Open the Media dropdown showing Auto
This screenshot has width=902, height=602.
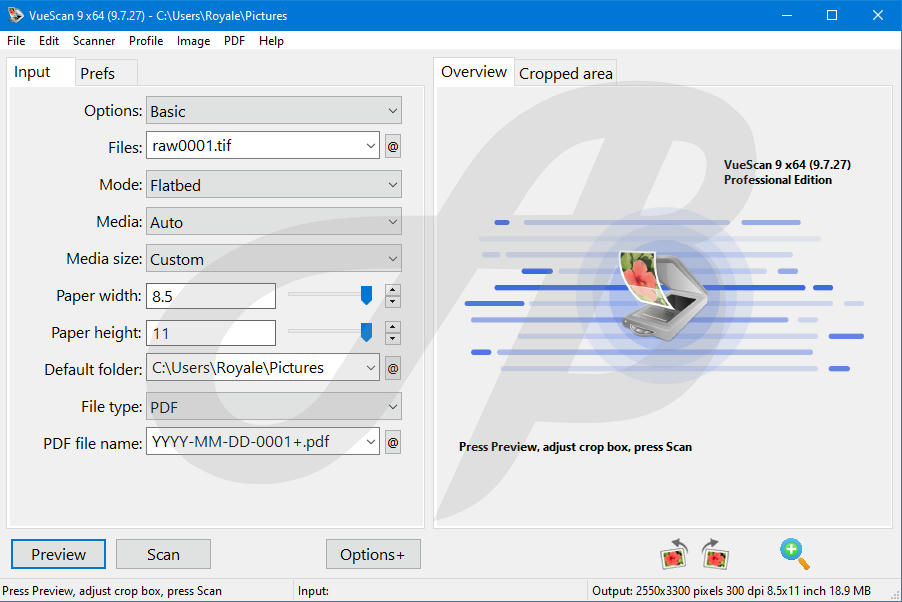coord(274,222)
